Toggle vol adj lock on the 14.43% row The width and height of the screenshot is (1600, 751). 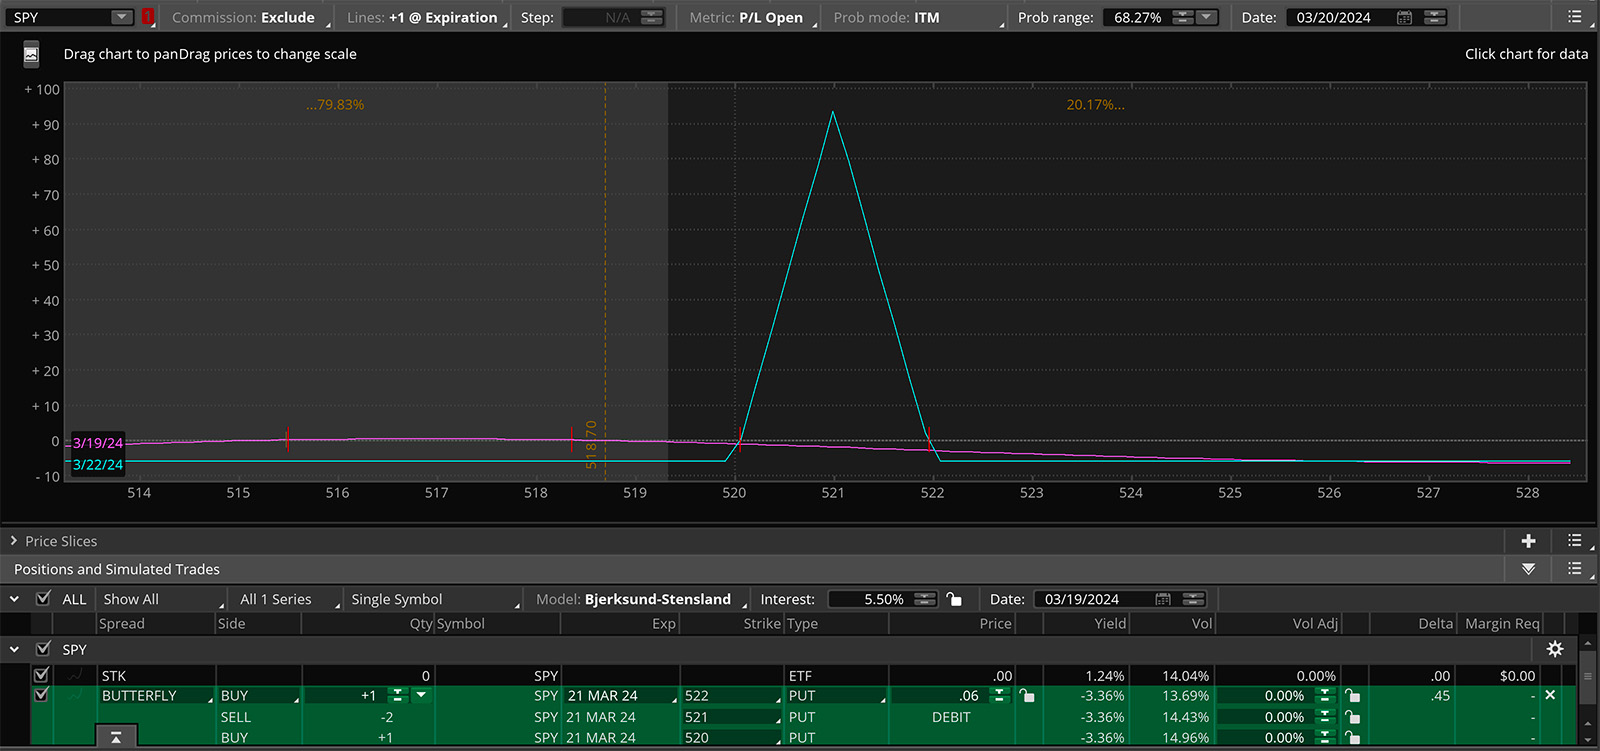(x=1352, y=717)
